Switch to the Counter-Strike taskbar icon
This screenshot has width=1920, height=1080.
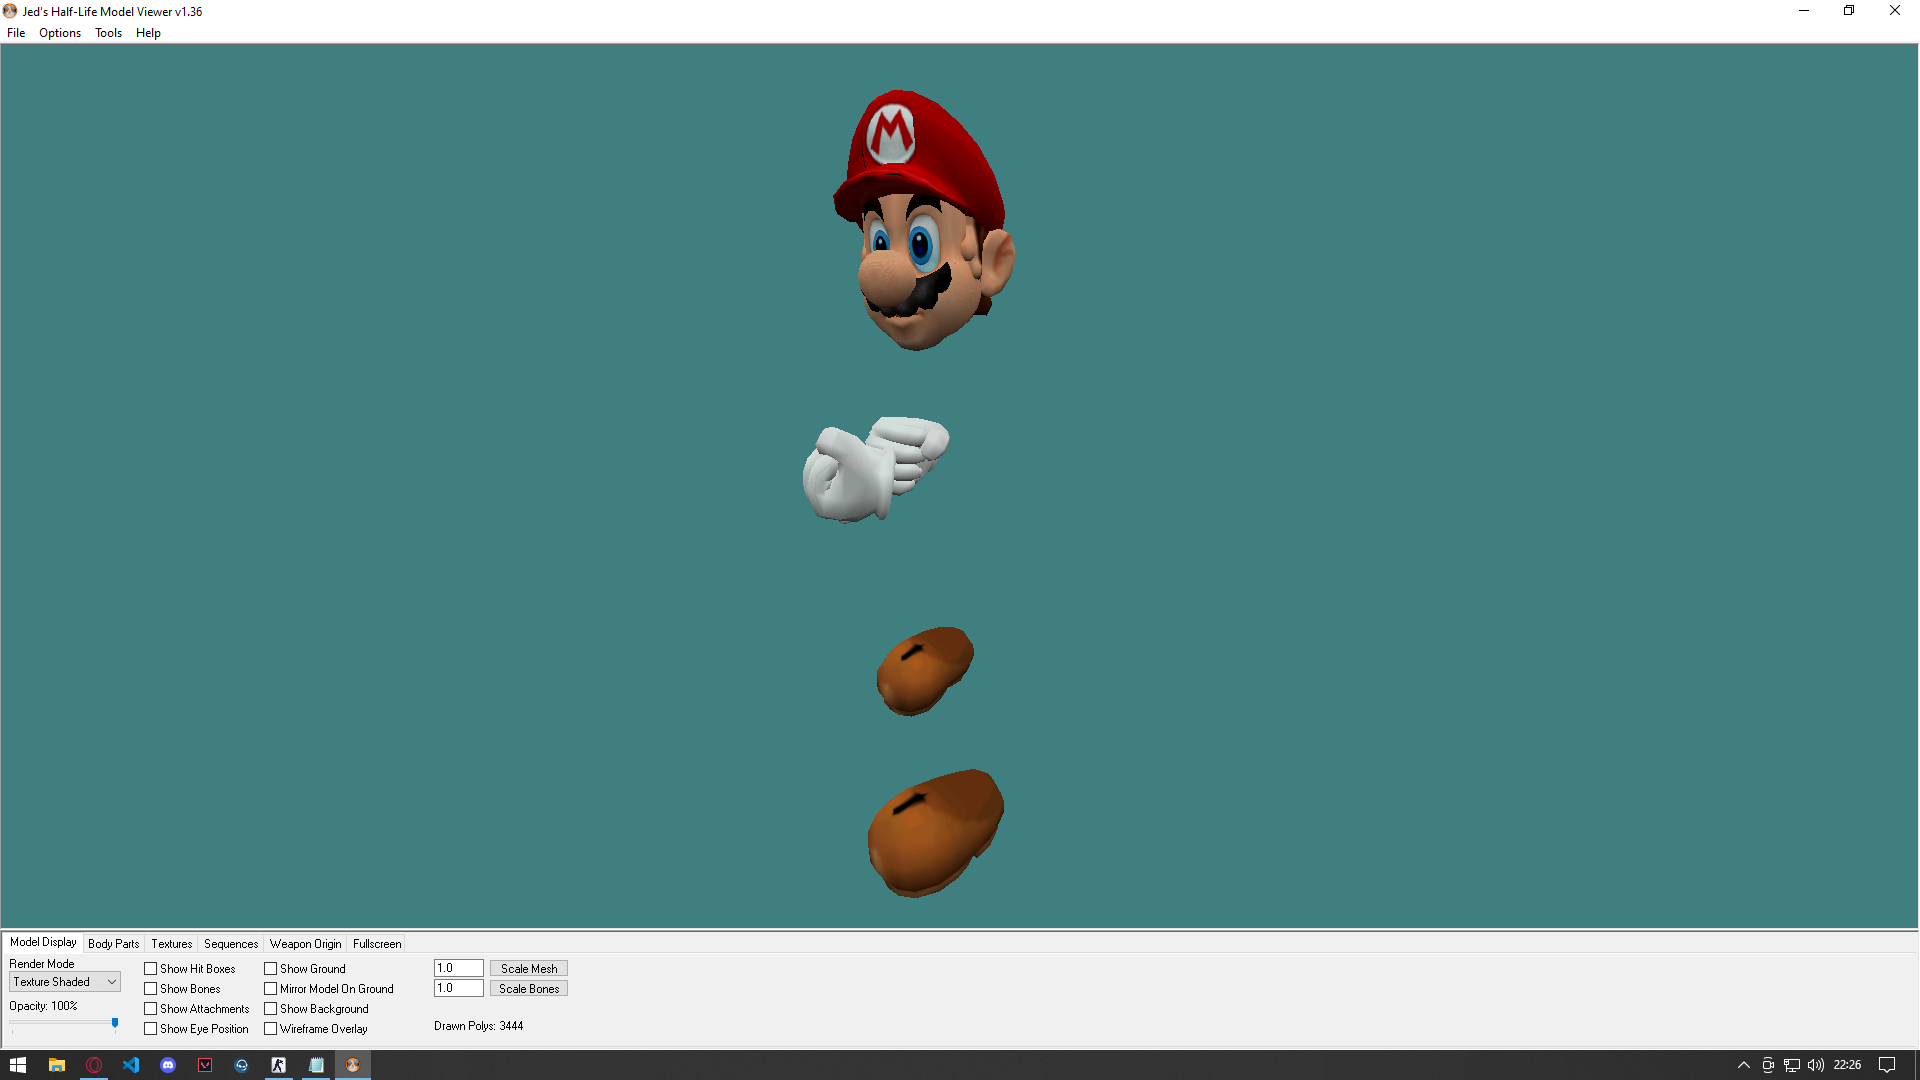(279, 1065)
